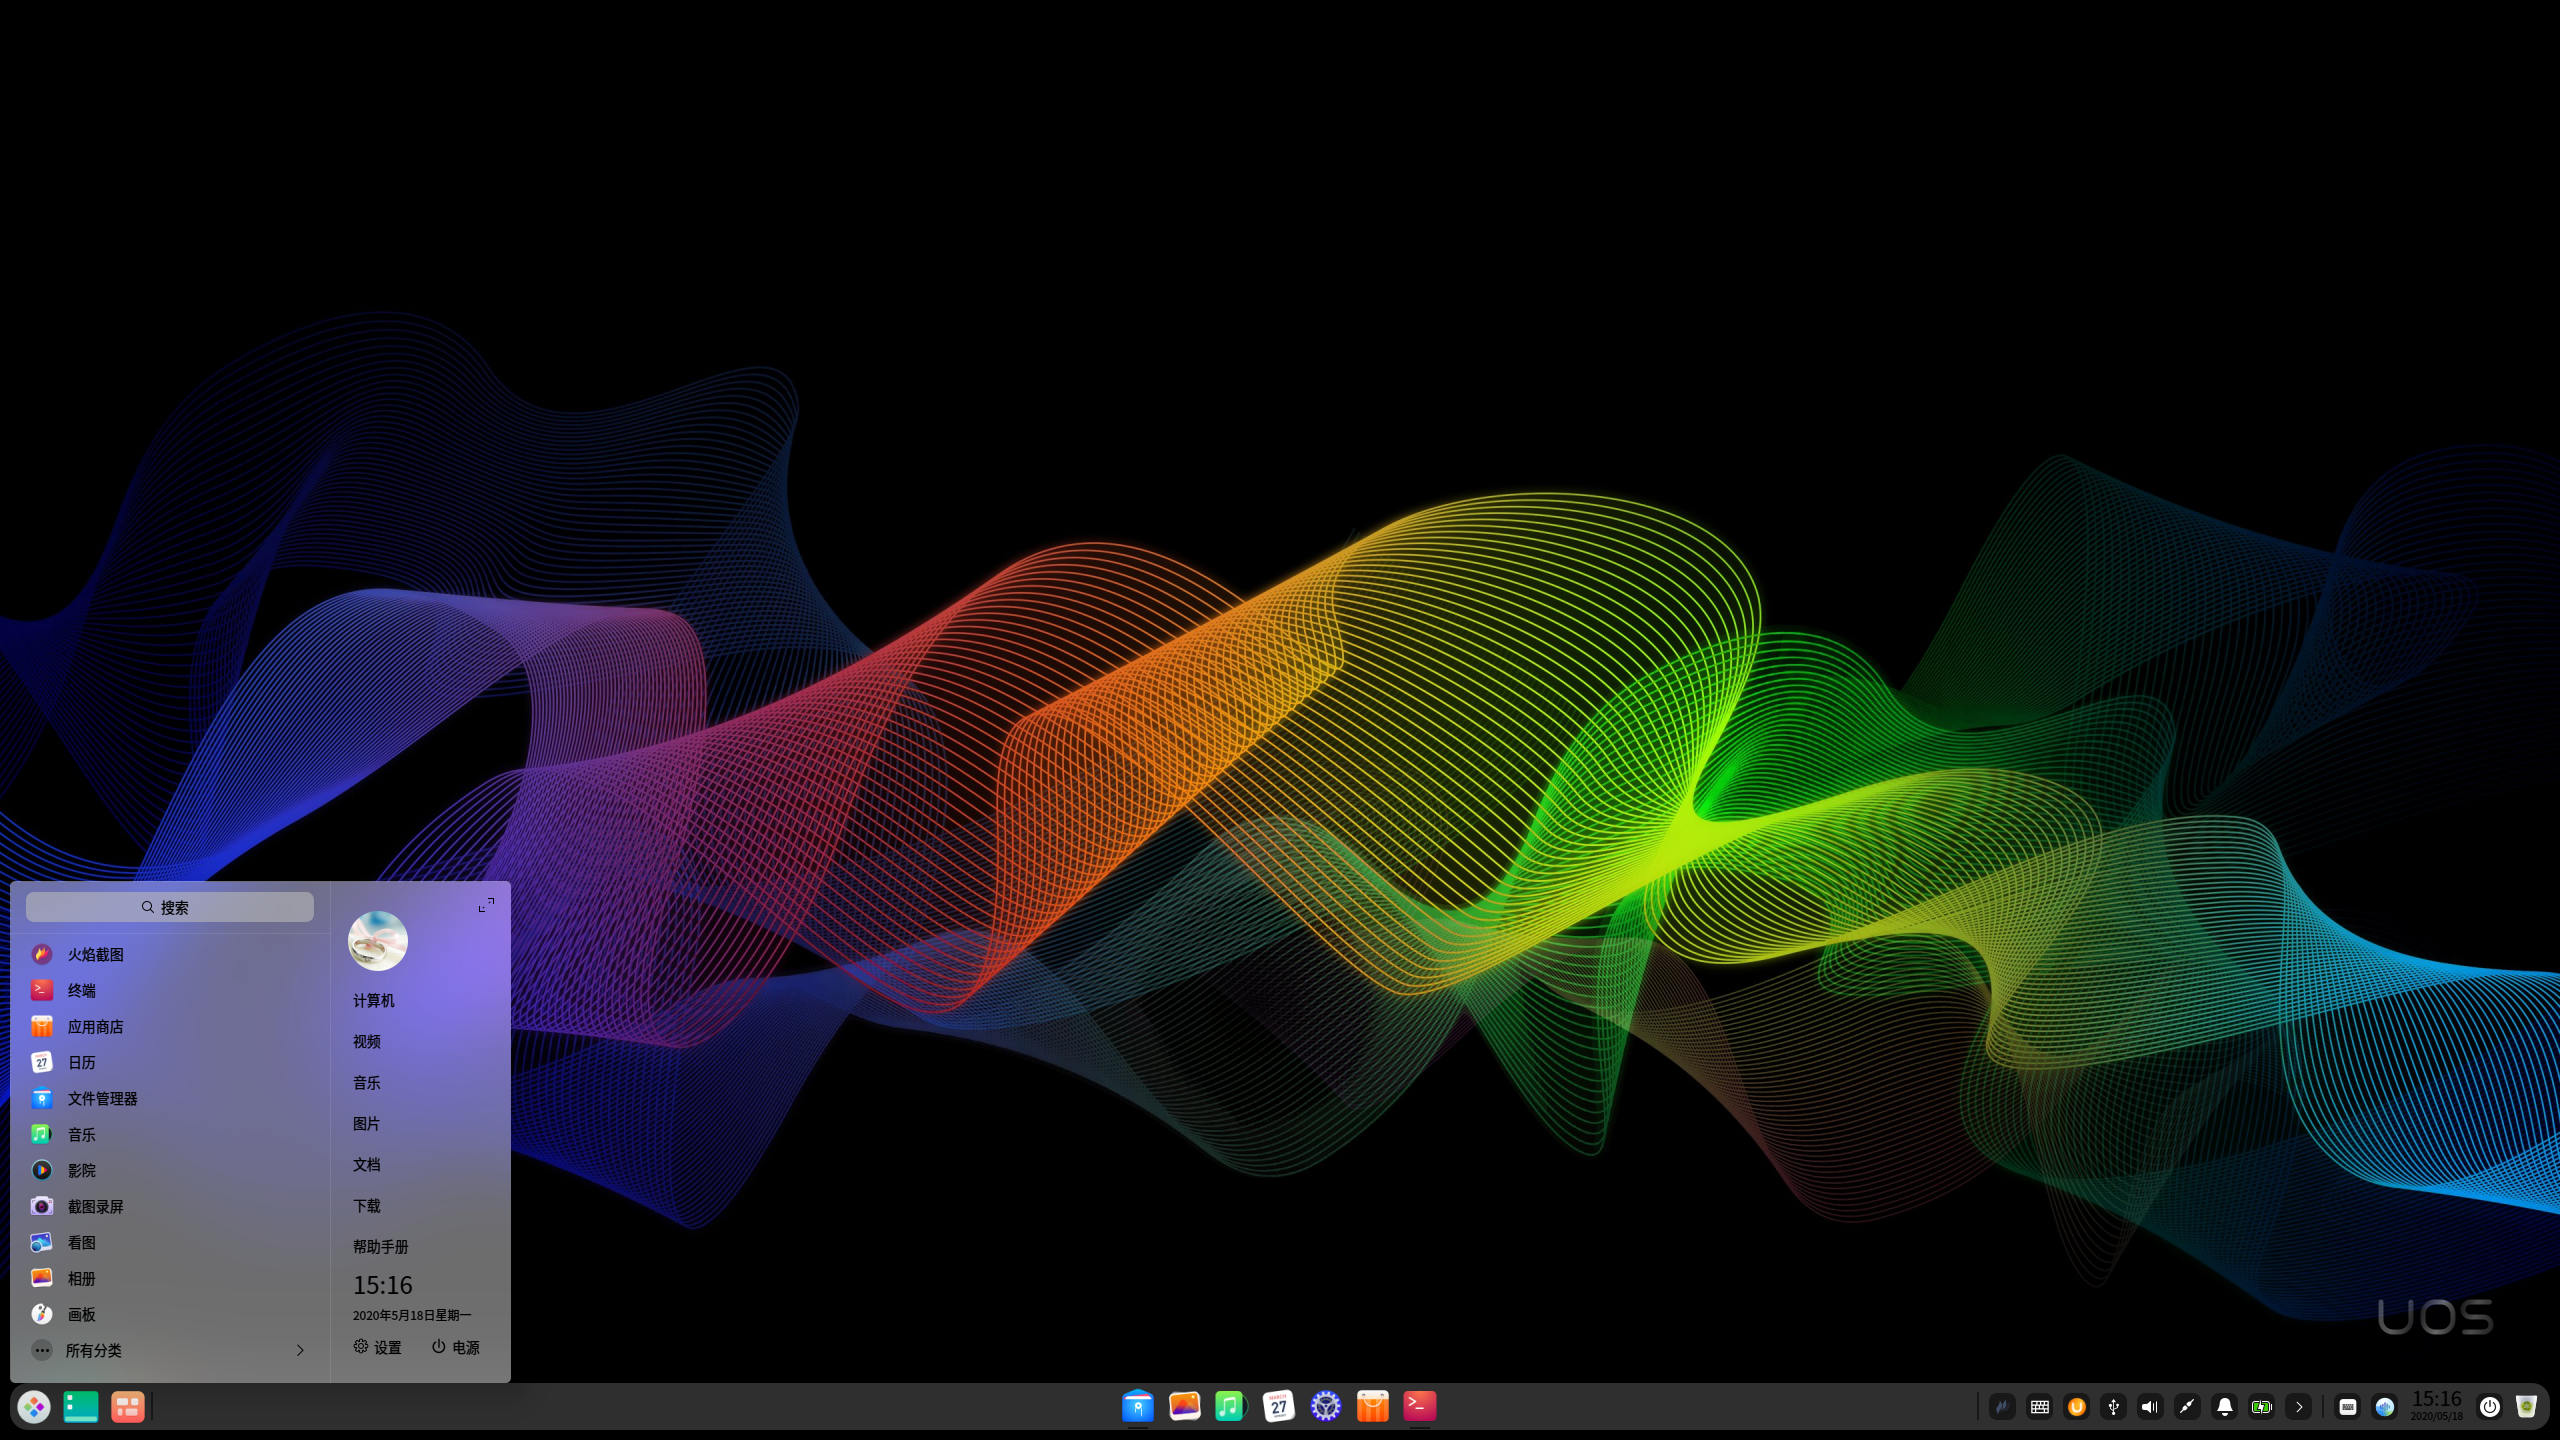Open the 设置 entry in the launcher
Image resolution: width=2560 pixels, height=1440 pixels.
pos(377,1347)
